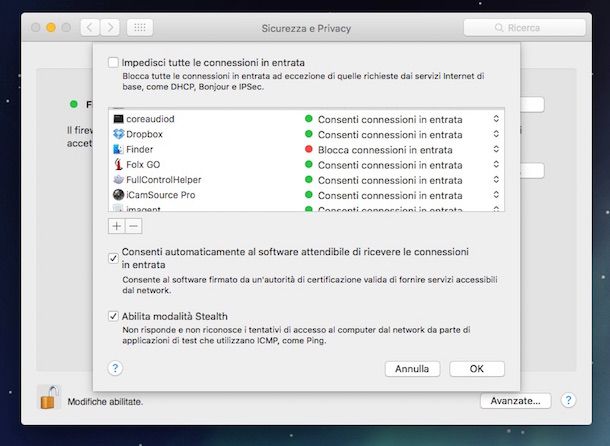This screenshot has height=446, width=610.
Task: Open connection dropdown for iCamSource Pro
Action: [496, 195]
